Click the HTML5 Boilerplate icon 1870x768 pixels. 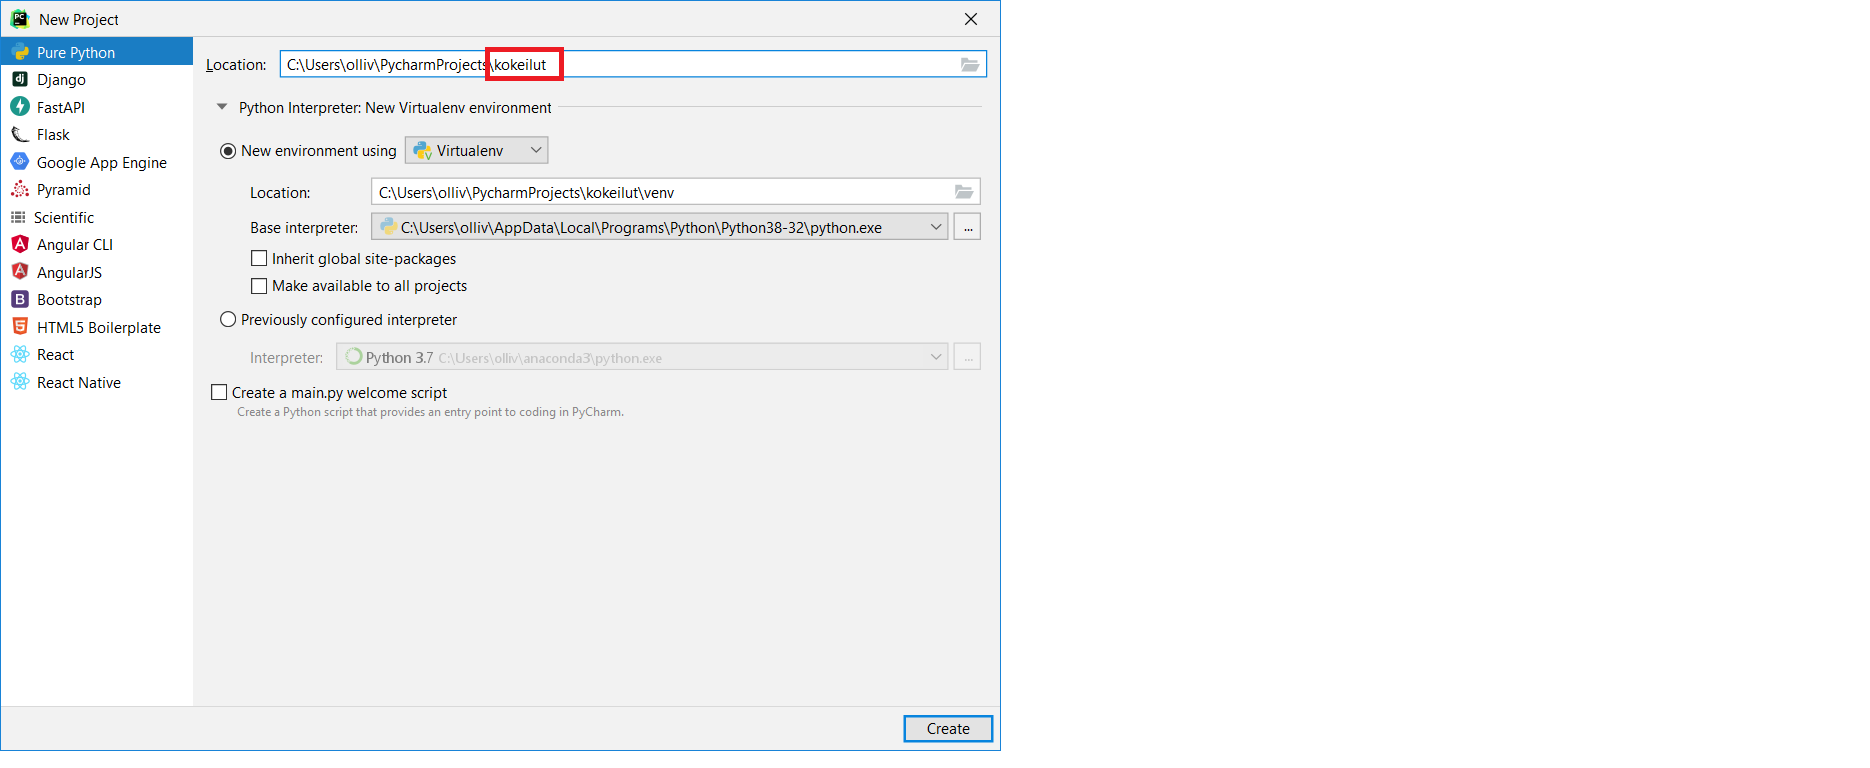tap(19, 327)
